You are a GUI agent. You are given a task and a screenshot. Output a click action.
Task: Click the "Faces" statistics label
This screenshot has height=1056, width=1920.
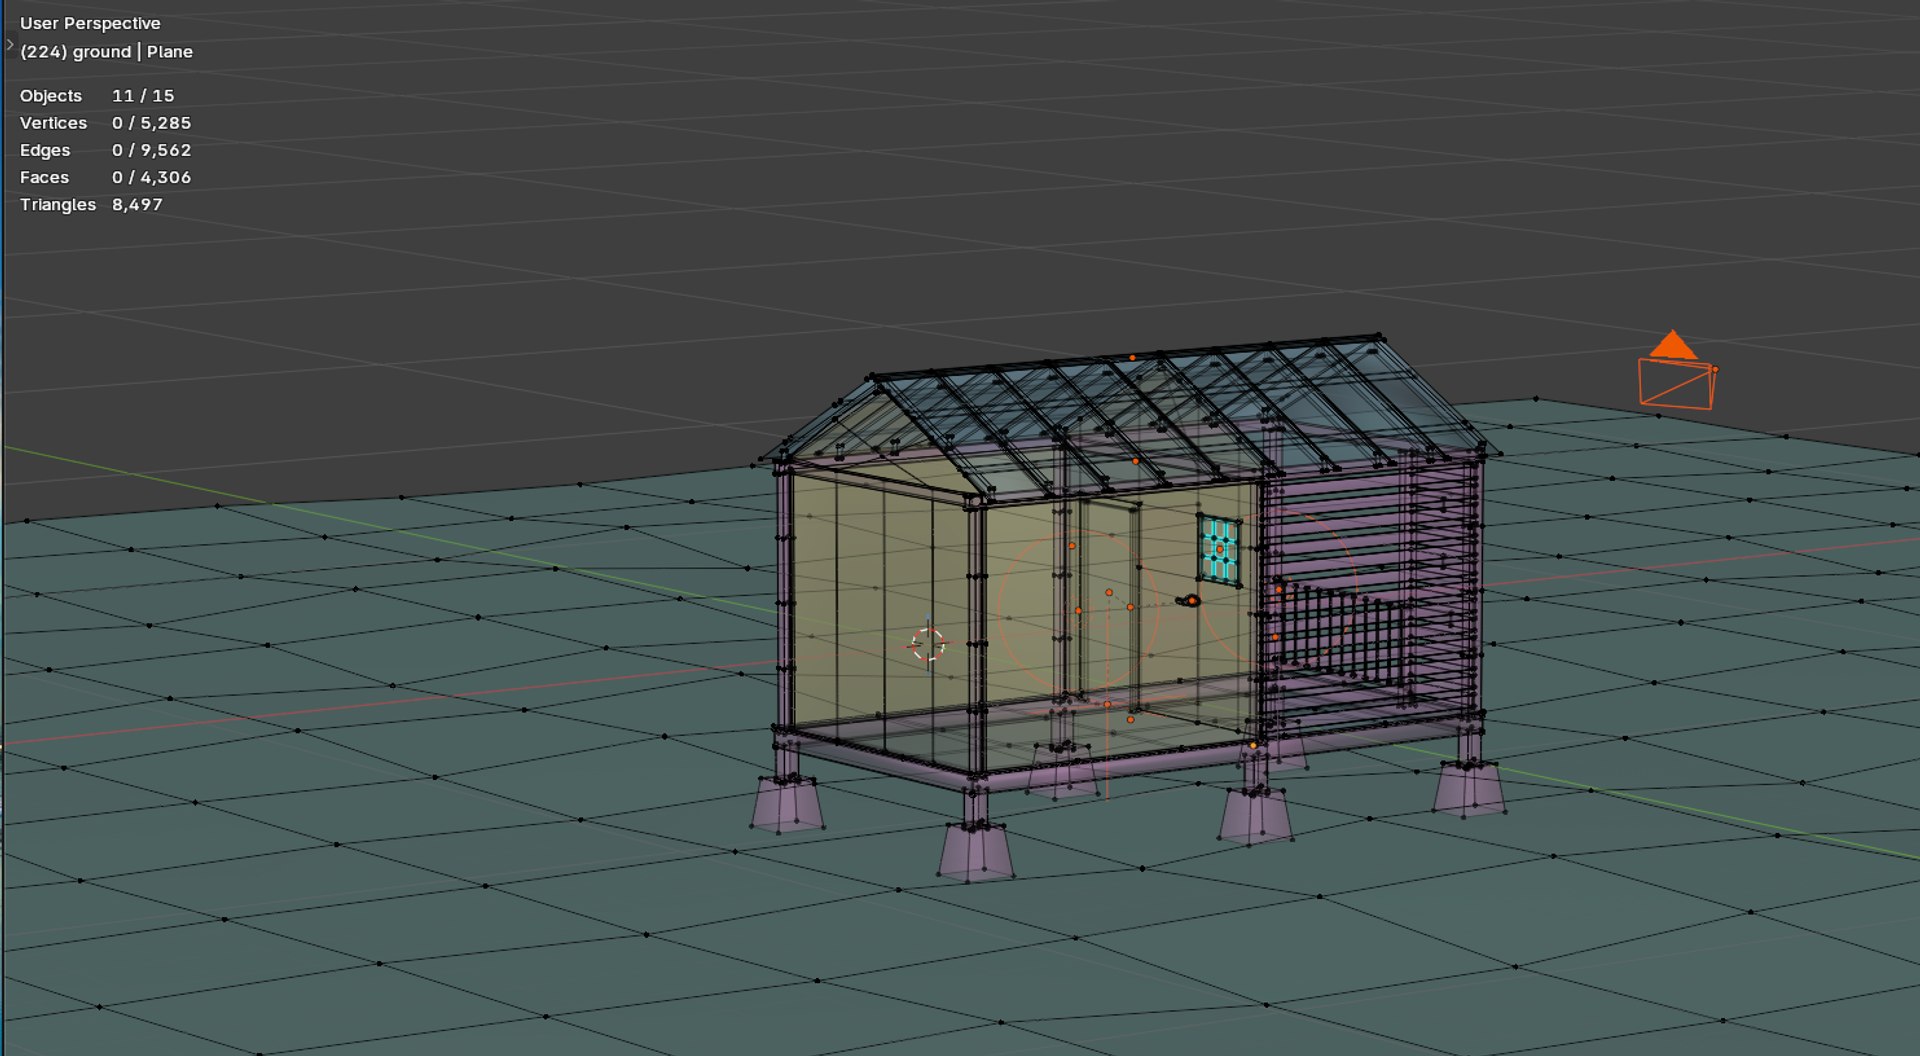[x=45, y=177]
